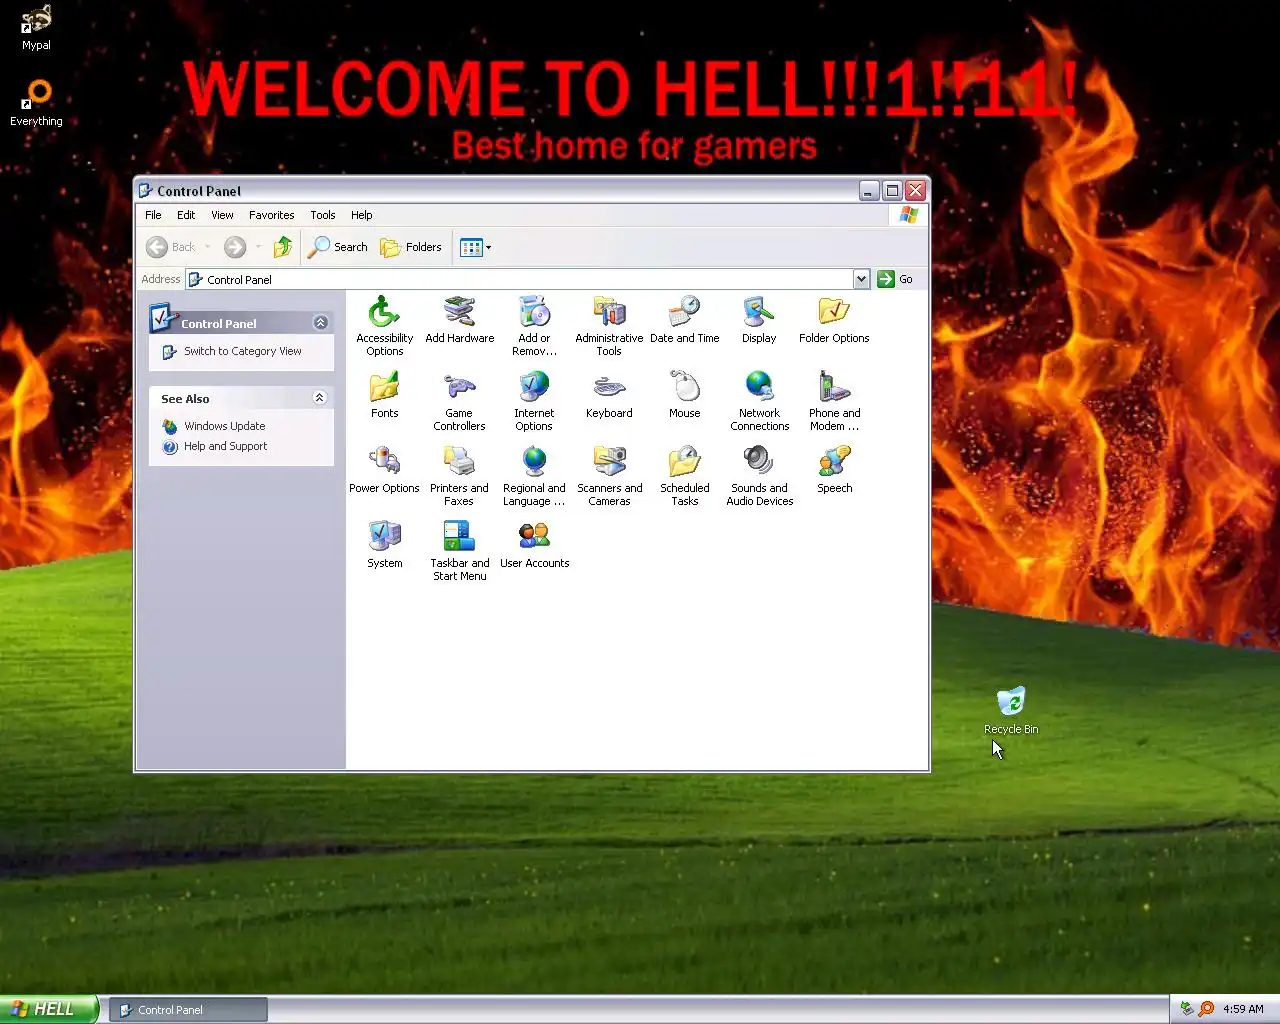Open Scanners and Cameras icon

609,475
